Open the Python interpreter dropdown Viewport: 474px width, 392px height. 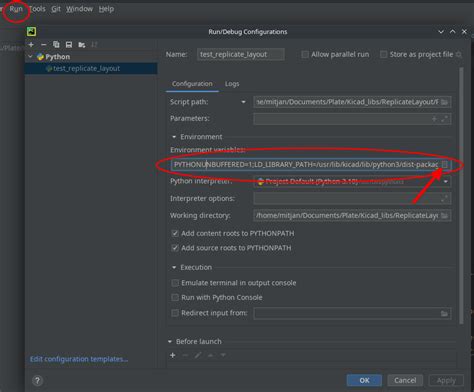coord(446,182)
